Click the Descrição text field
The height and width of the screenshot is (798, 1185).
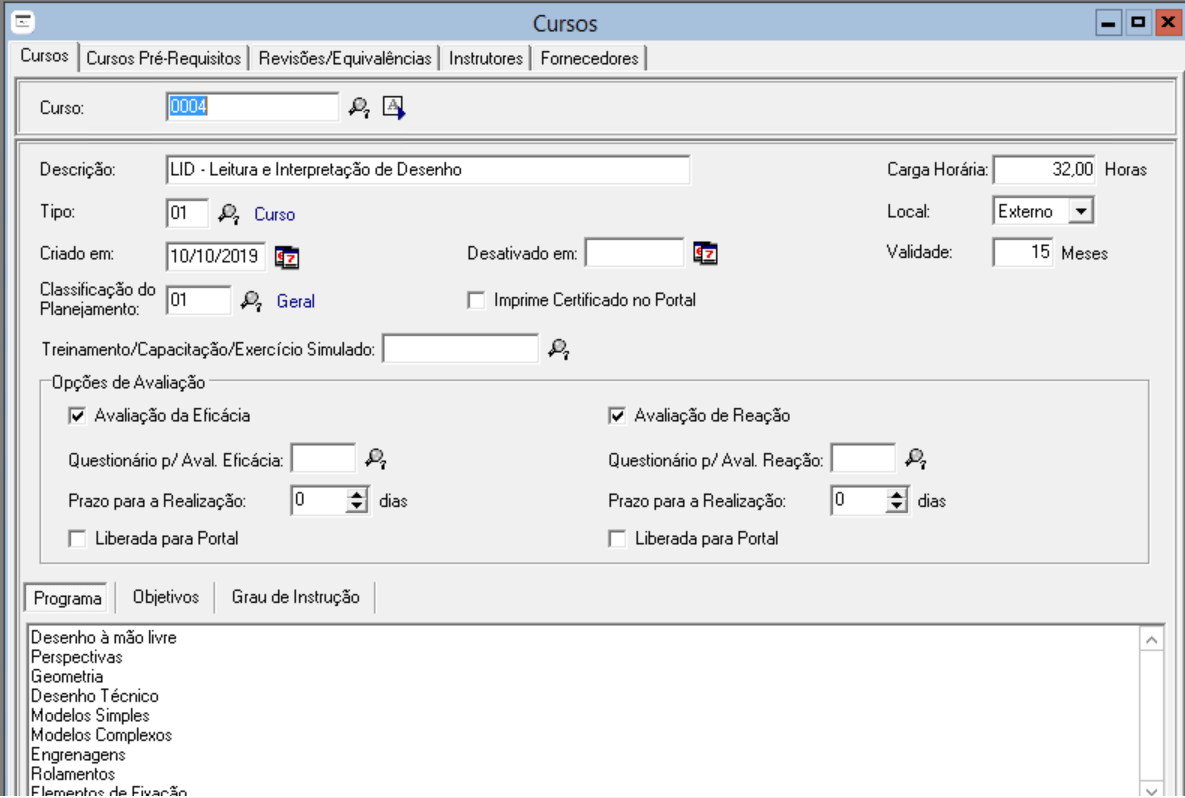pyautogui.click(x=428, y=170)
